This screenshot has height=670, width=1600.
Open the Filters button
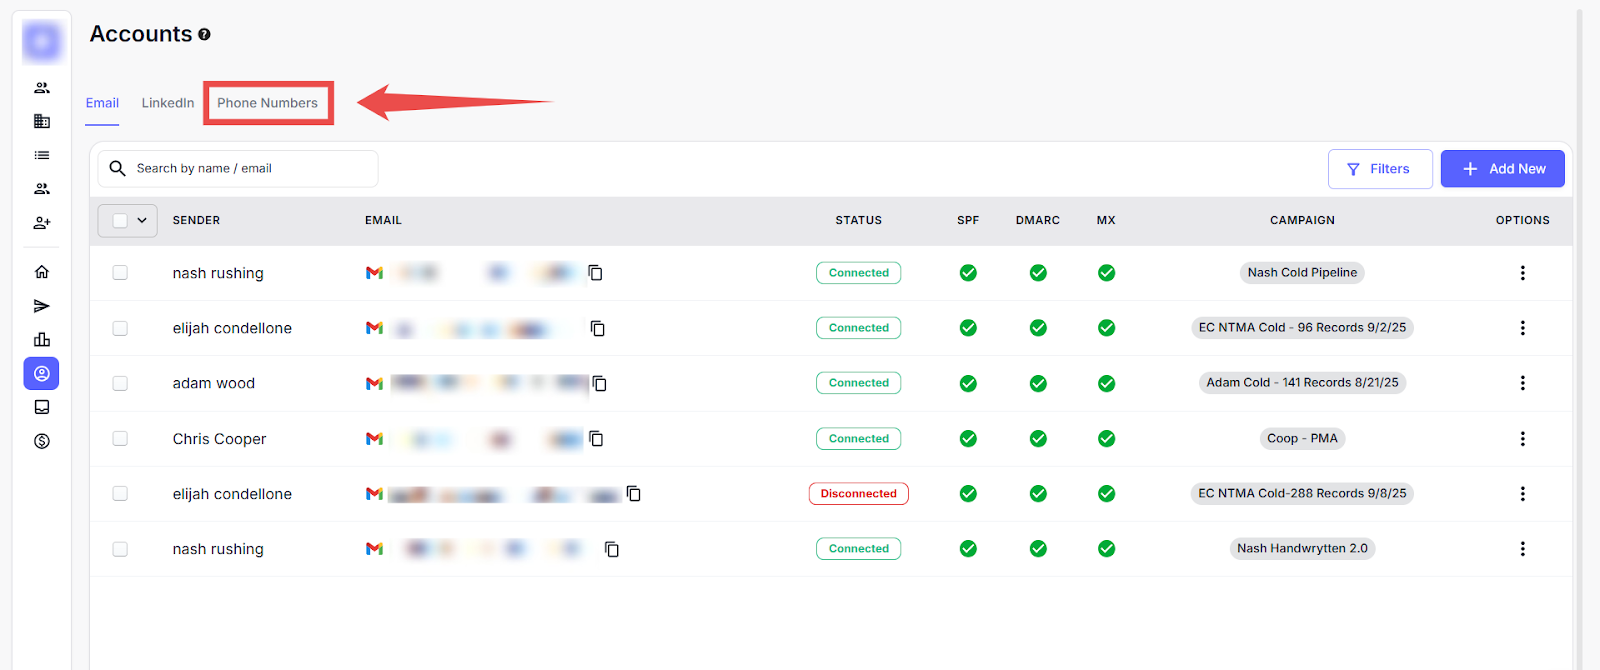pos(1379,169)
